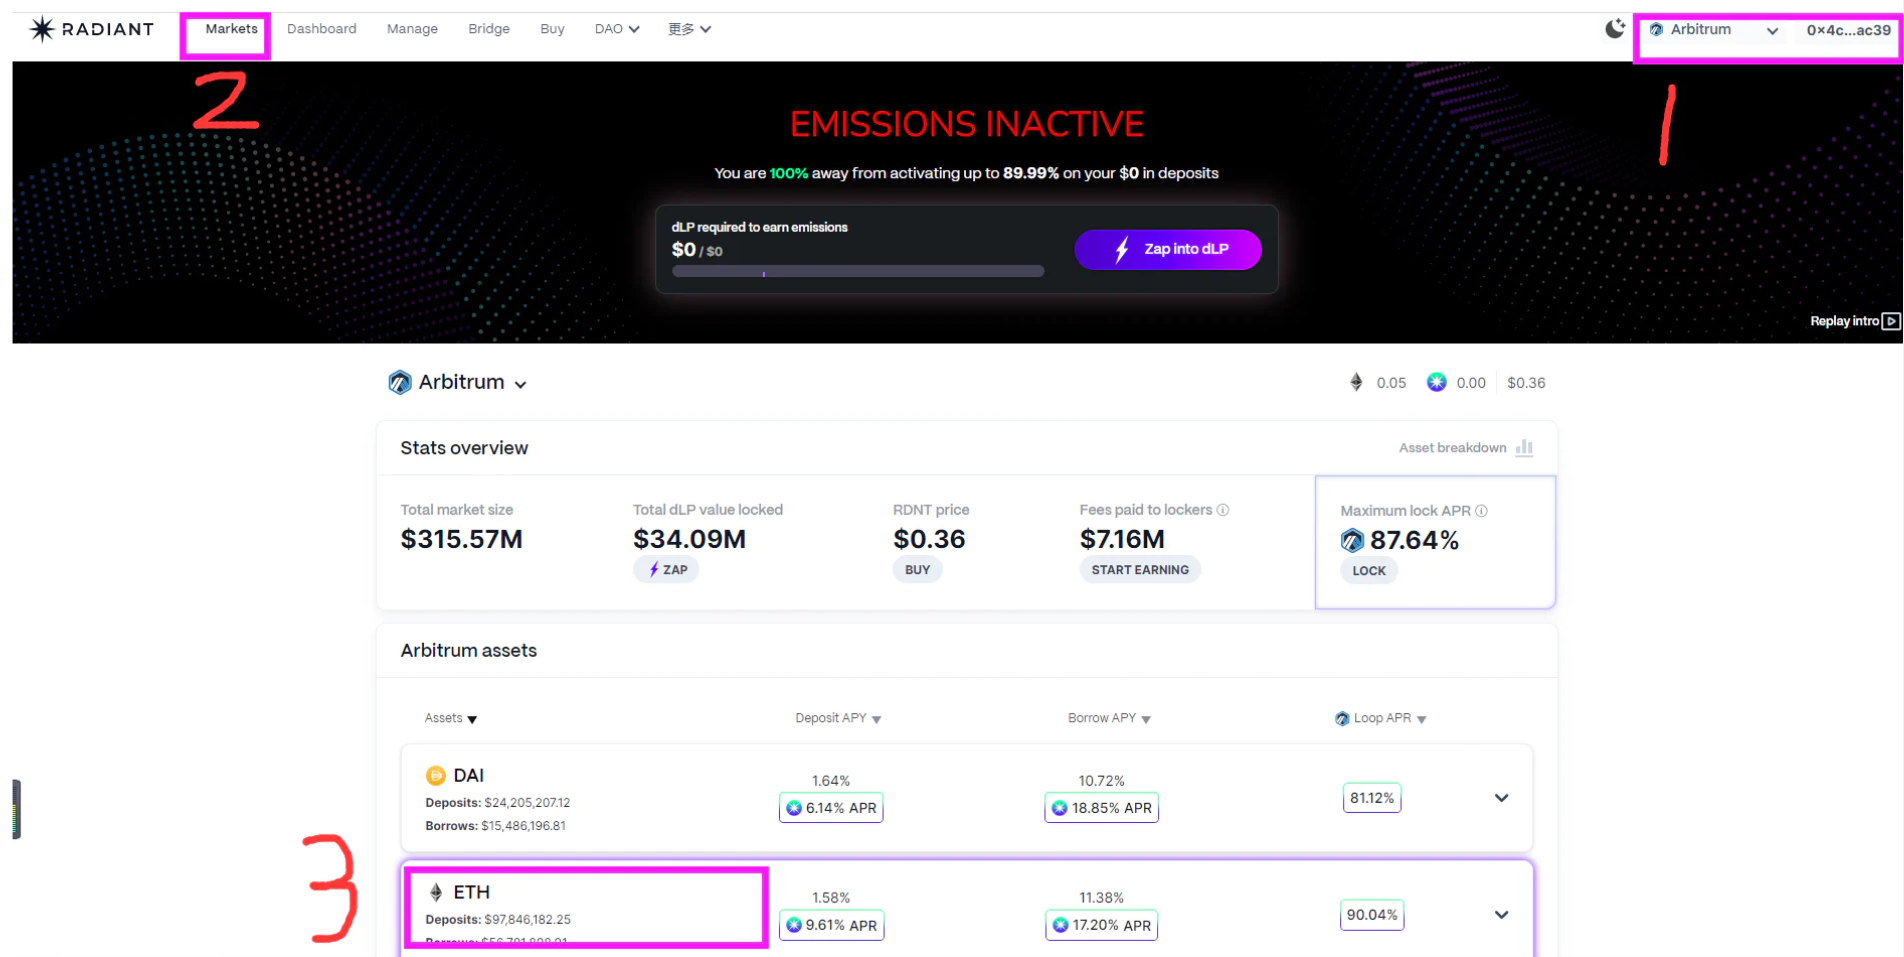The height and width of the screenshot is (957, 1904).
Task: Click the DAI coin icon
Action: pyautogui.click(x=436, y=775)
